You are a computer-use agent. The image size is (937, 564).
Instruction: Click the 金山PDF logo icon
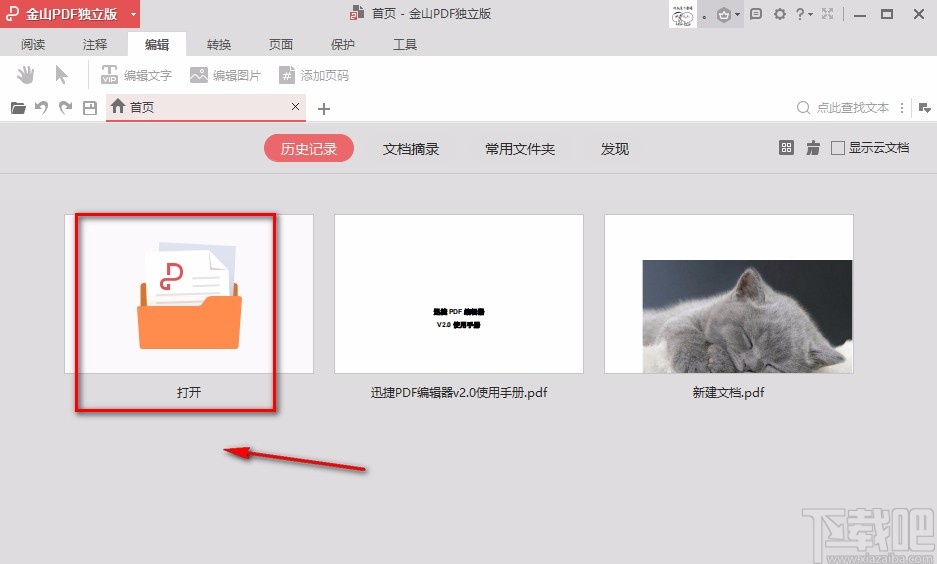12,14
